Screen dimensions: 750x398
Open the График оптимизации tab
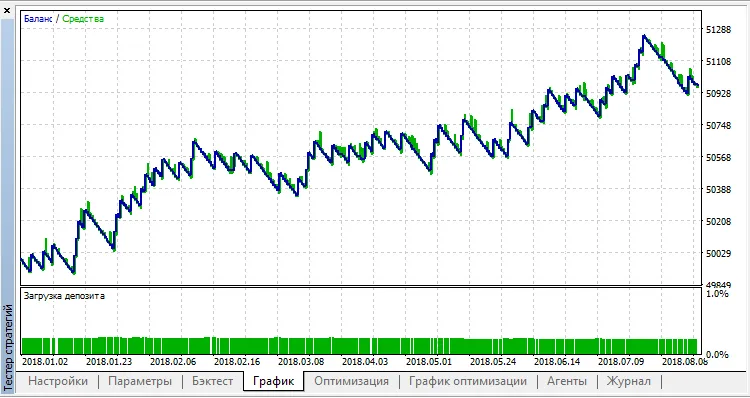tap(468, 381)
